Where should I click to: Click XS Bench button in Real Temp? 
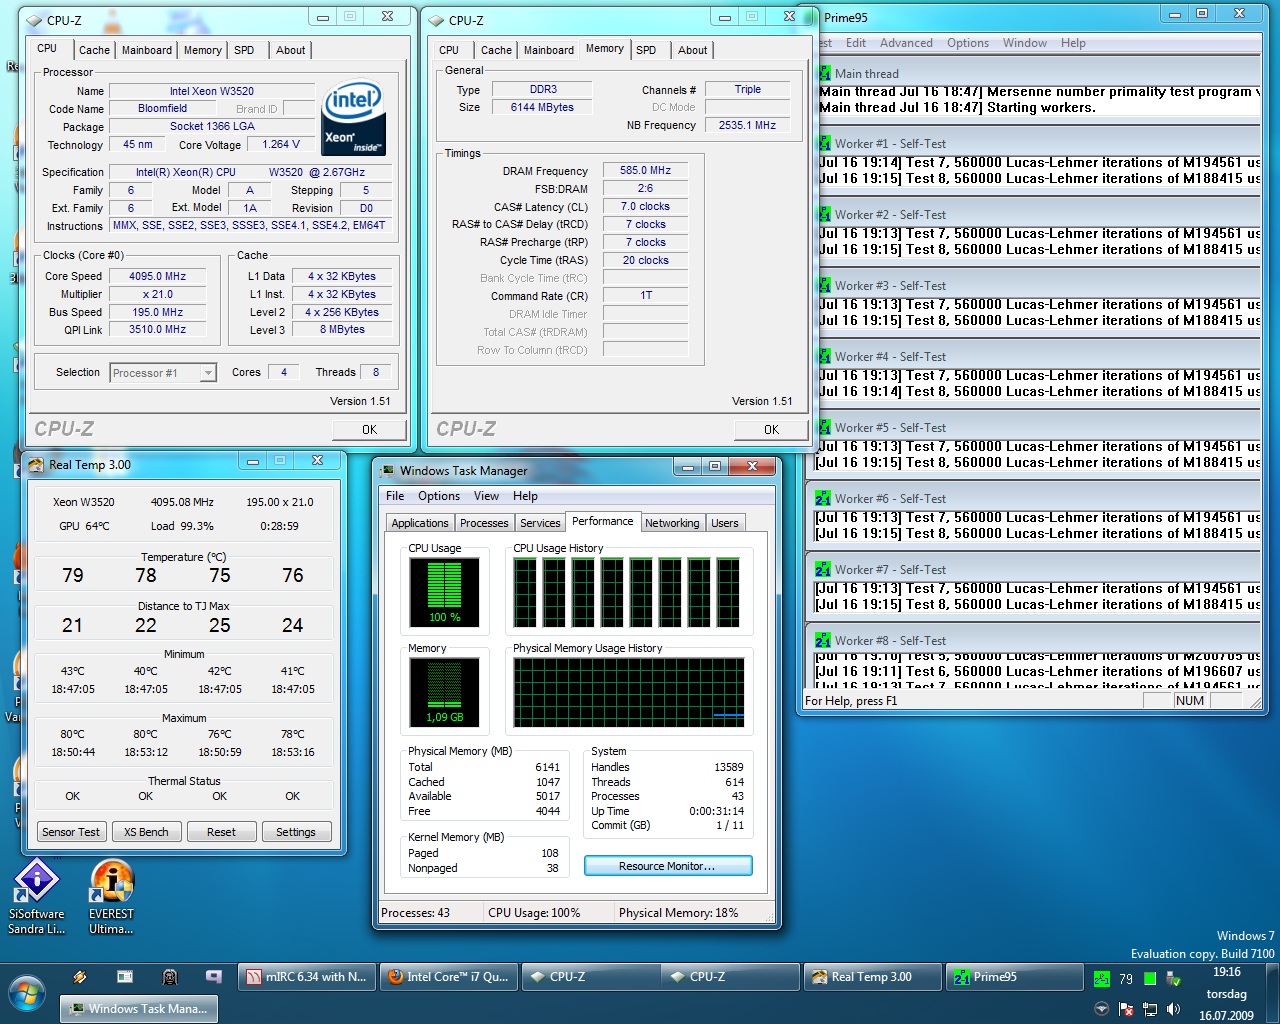click(146, 832)
